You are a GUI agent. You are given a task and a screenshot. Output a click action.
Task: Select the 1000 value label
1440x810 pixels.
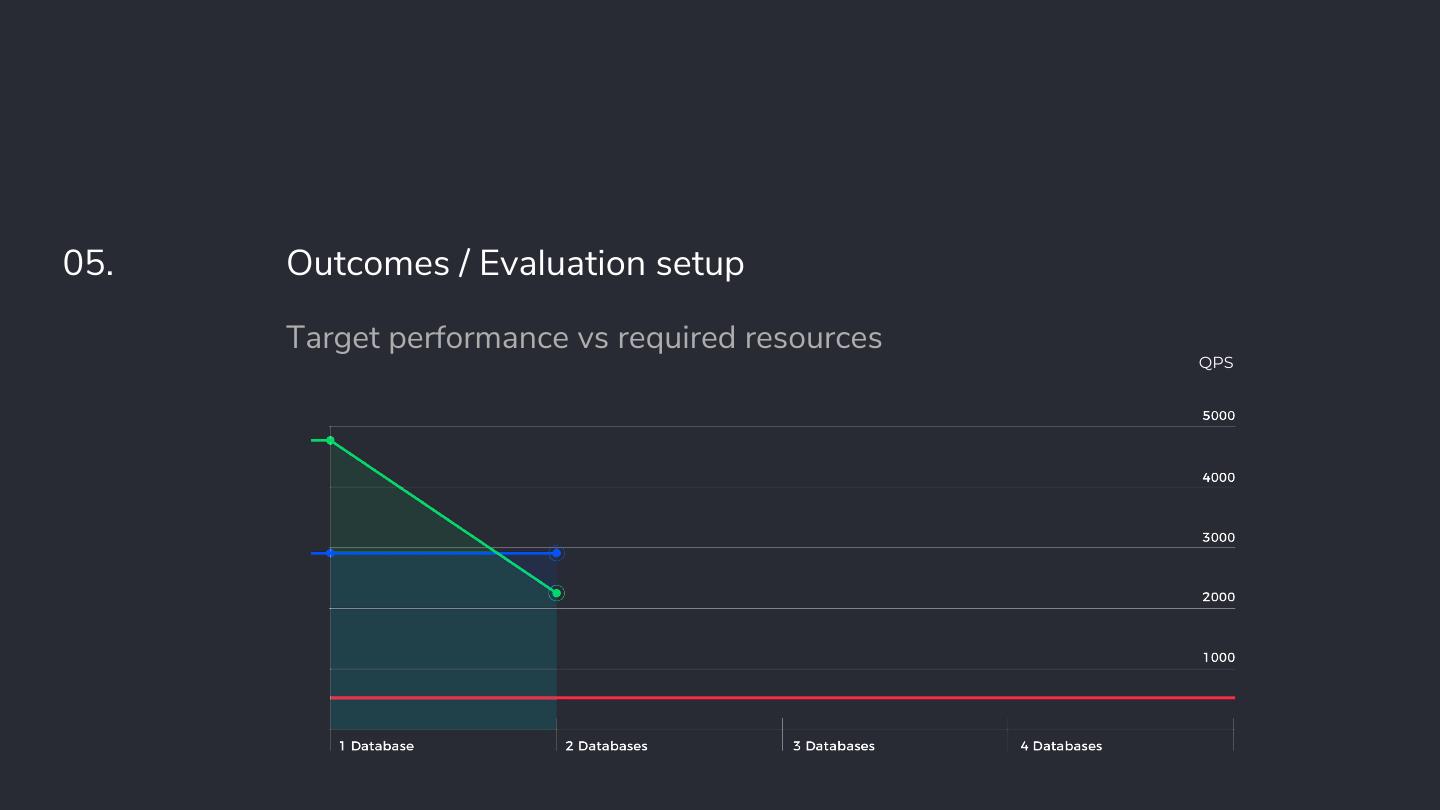point(1218,658)
